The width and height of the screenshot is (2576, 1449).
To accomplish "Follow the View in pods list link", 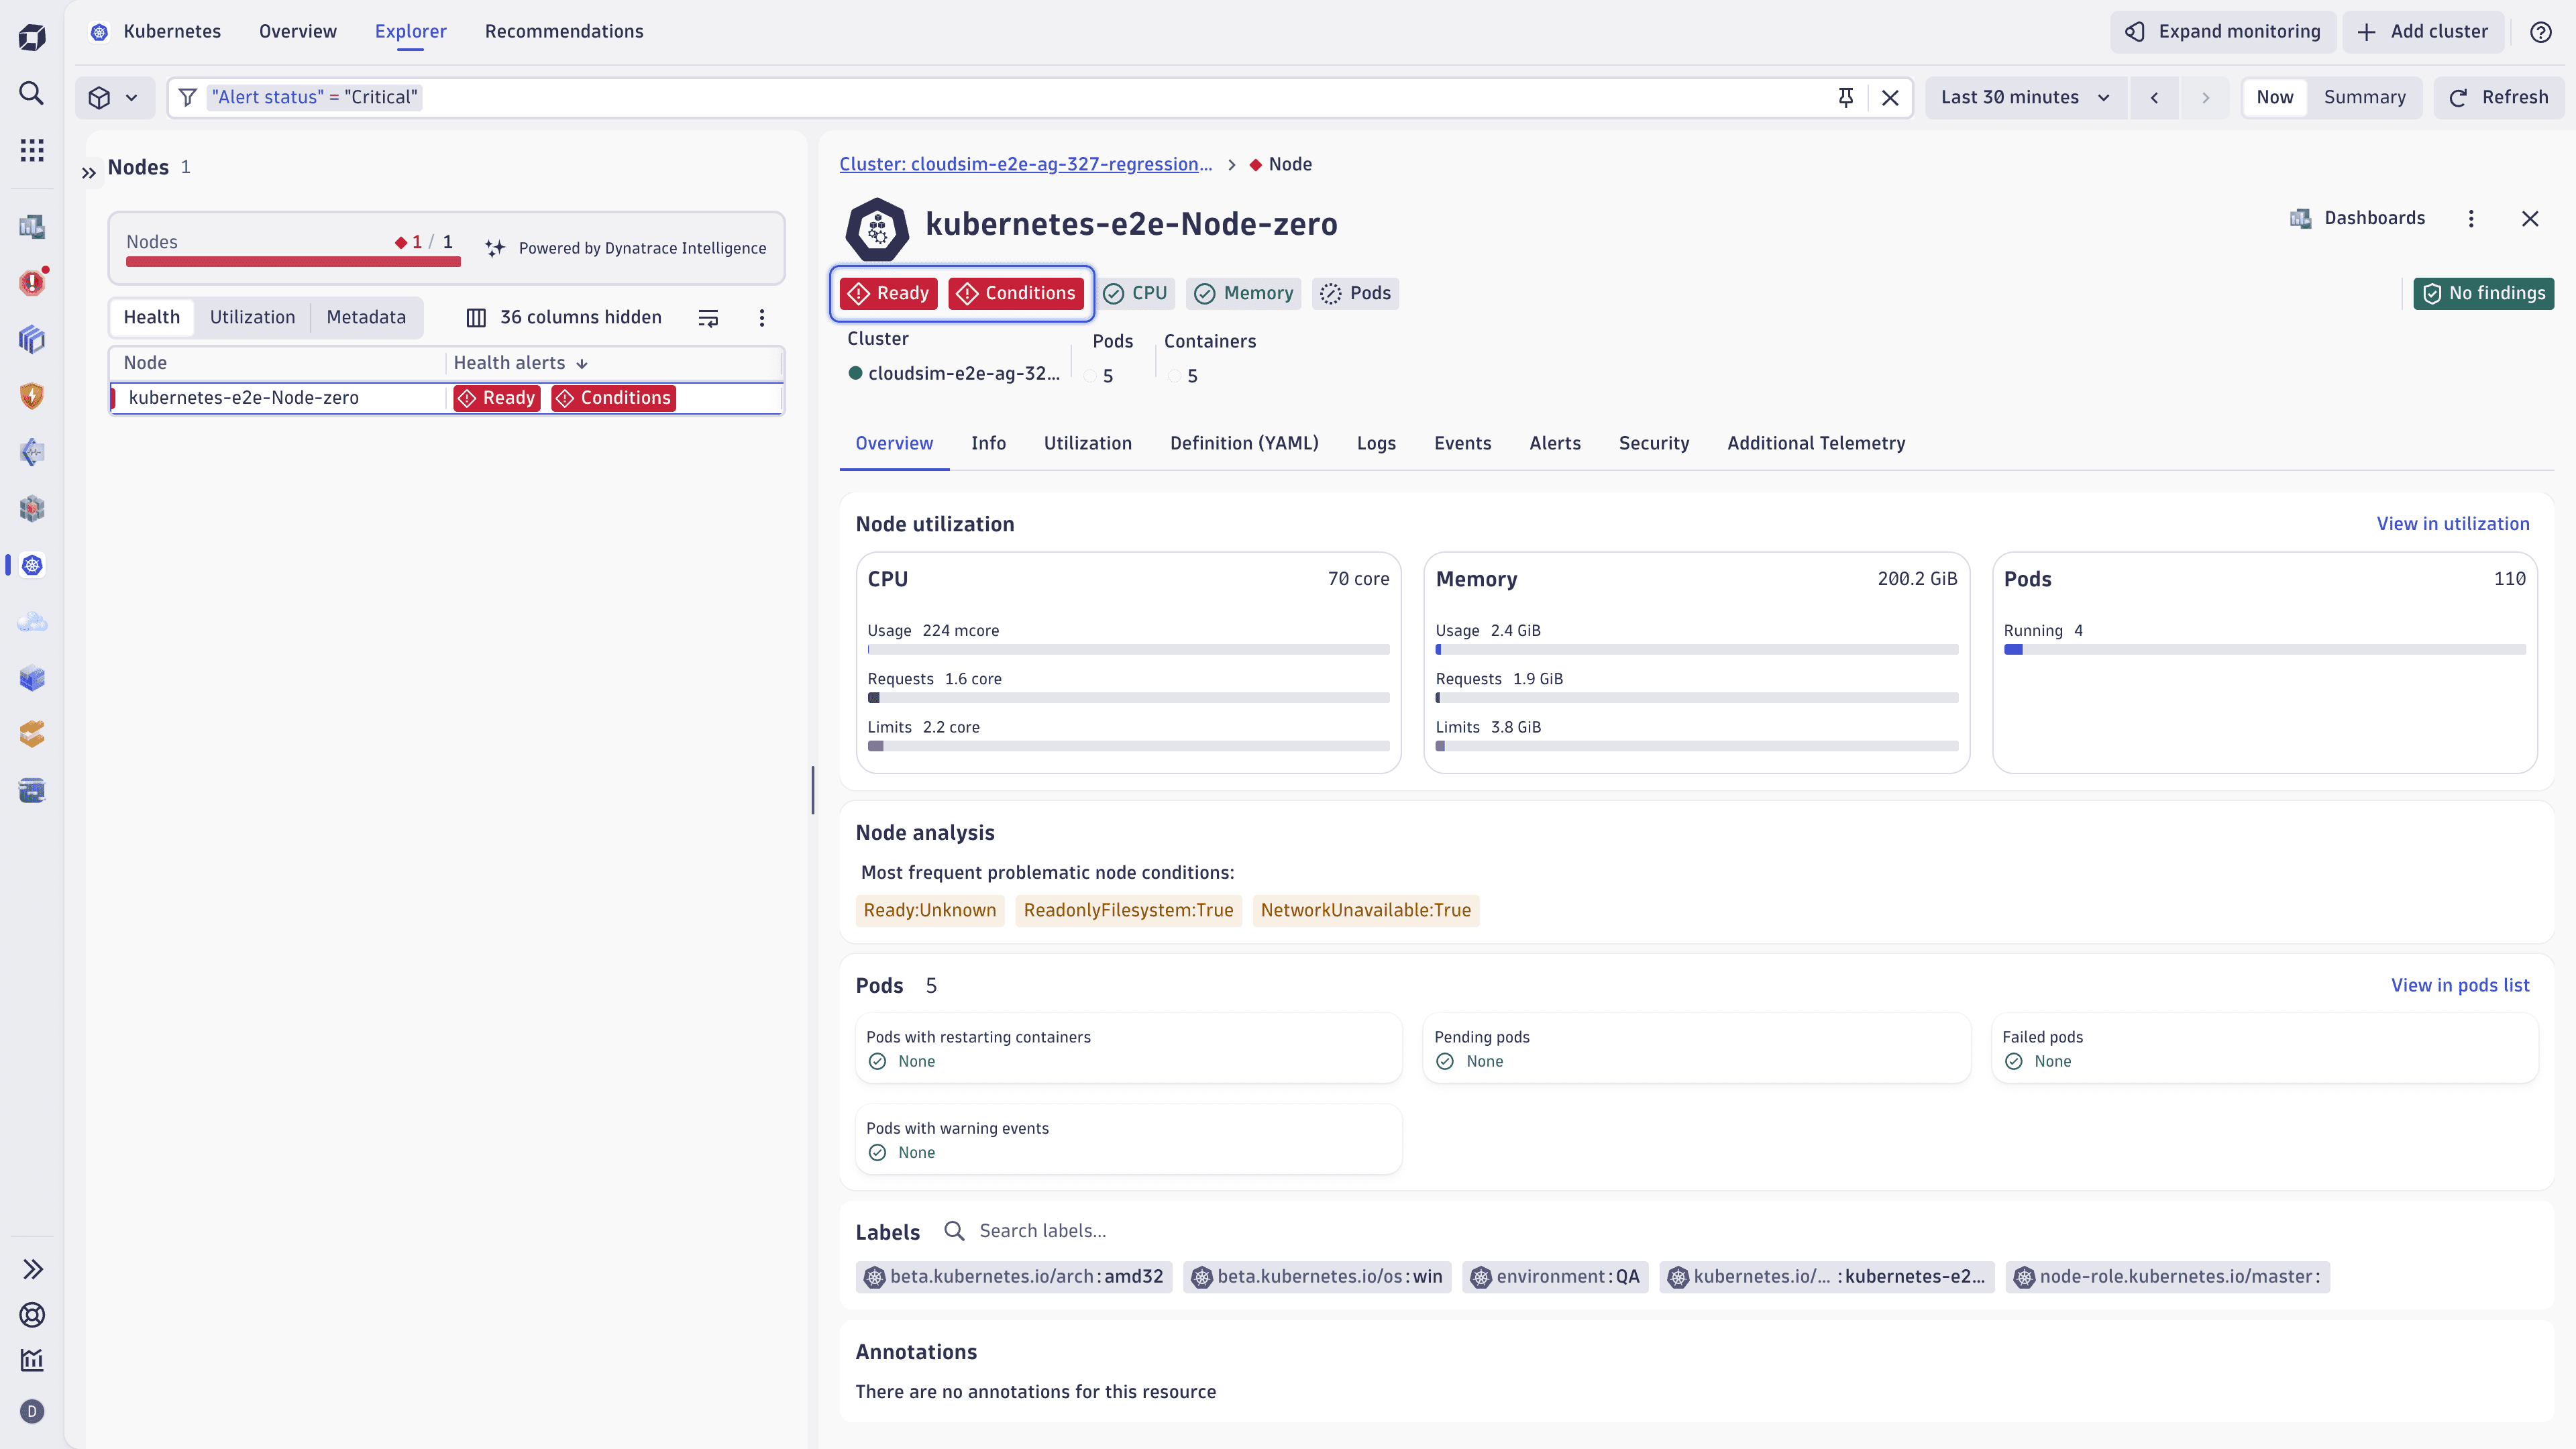I will [x=2460, y=985].
